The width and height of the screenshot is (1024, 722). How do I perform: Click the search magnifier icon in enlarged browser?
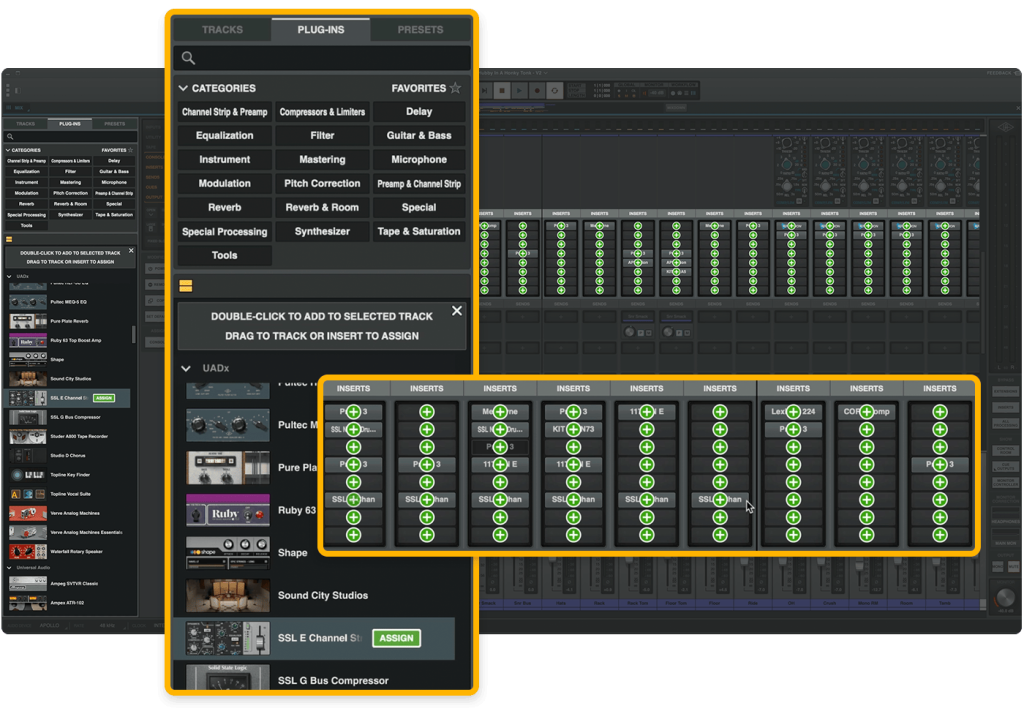(x=188, y=59)
